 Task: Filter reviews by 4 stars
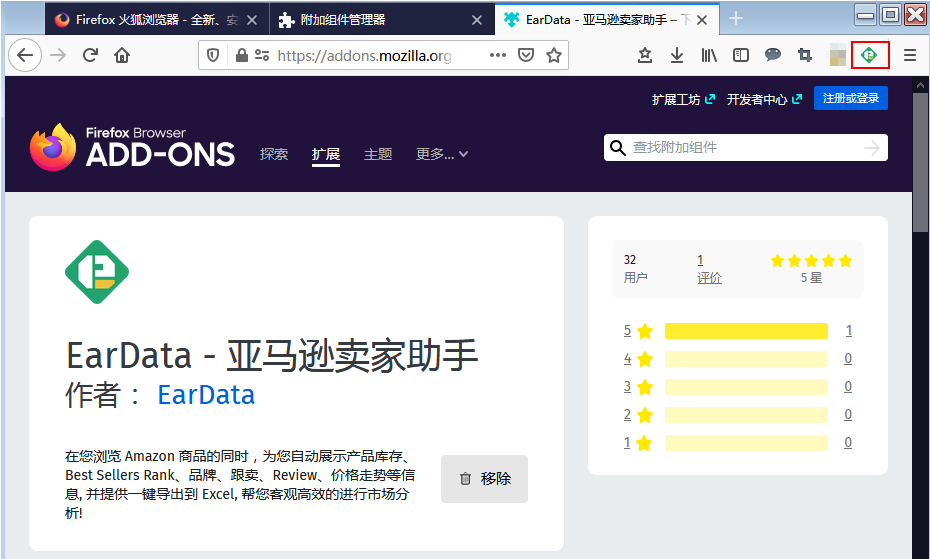click(x=638, y=358)
